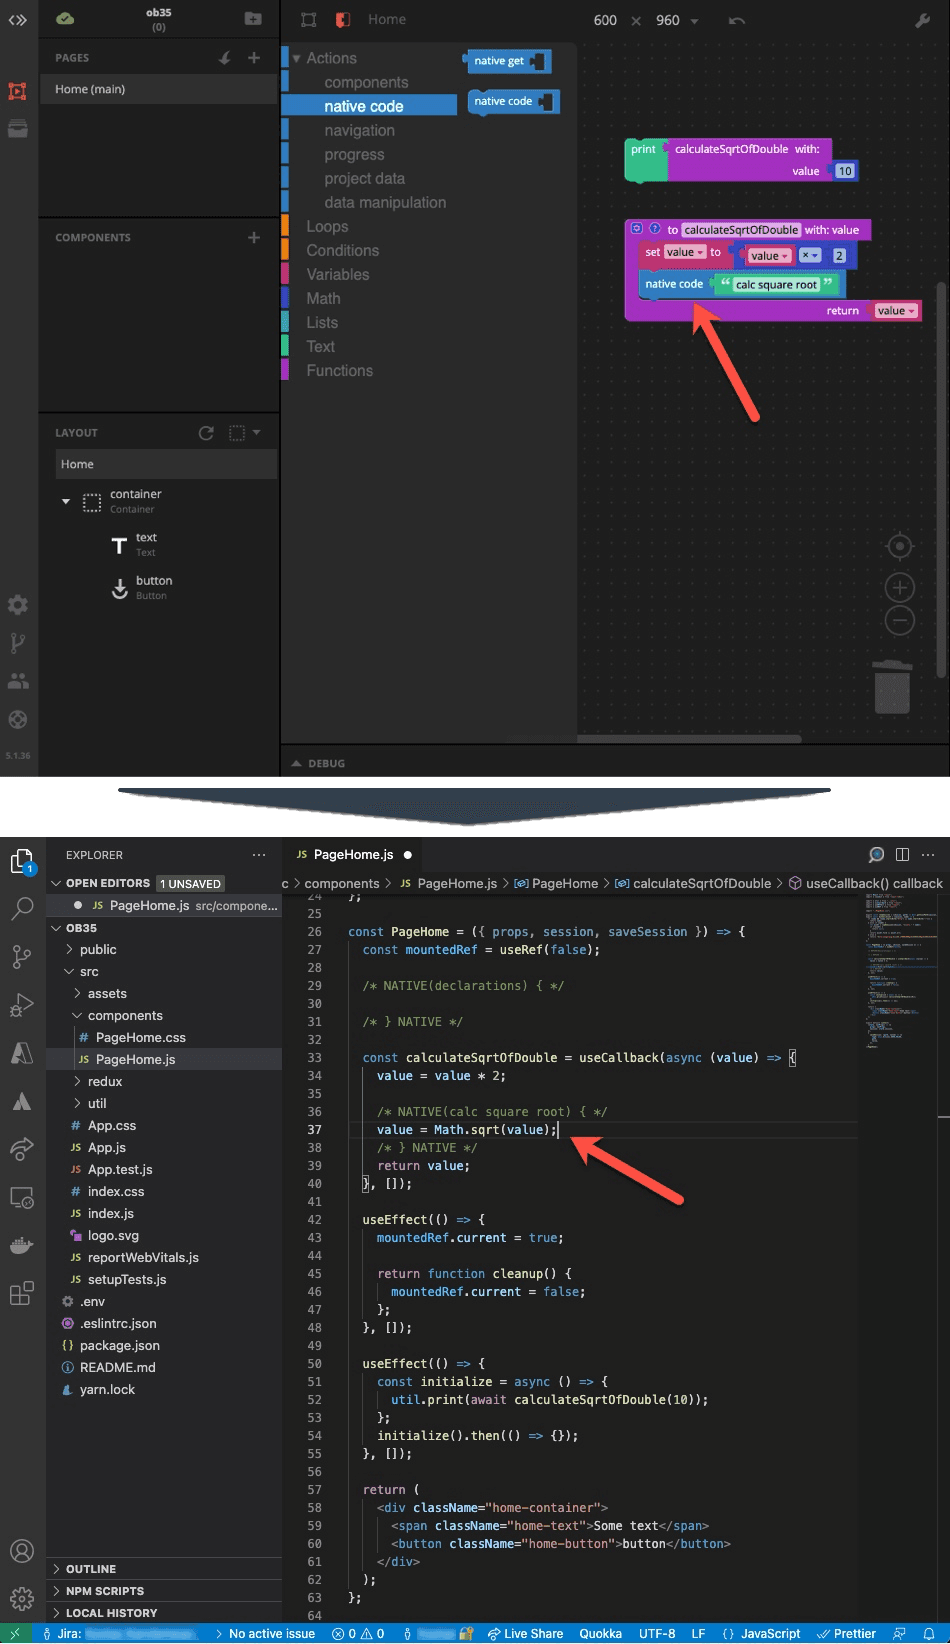Select the Conditions block category

point(342,251)
